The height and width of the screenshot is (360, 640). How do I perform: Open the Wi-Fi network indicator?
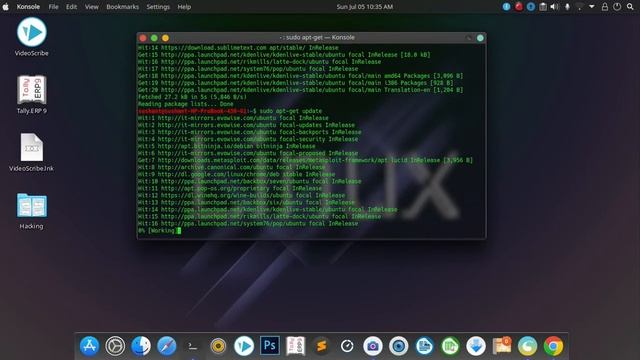click(579, 7)
